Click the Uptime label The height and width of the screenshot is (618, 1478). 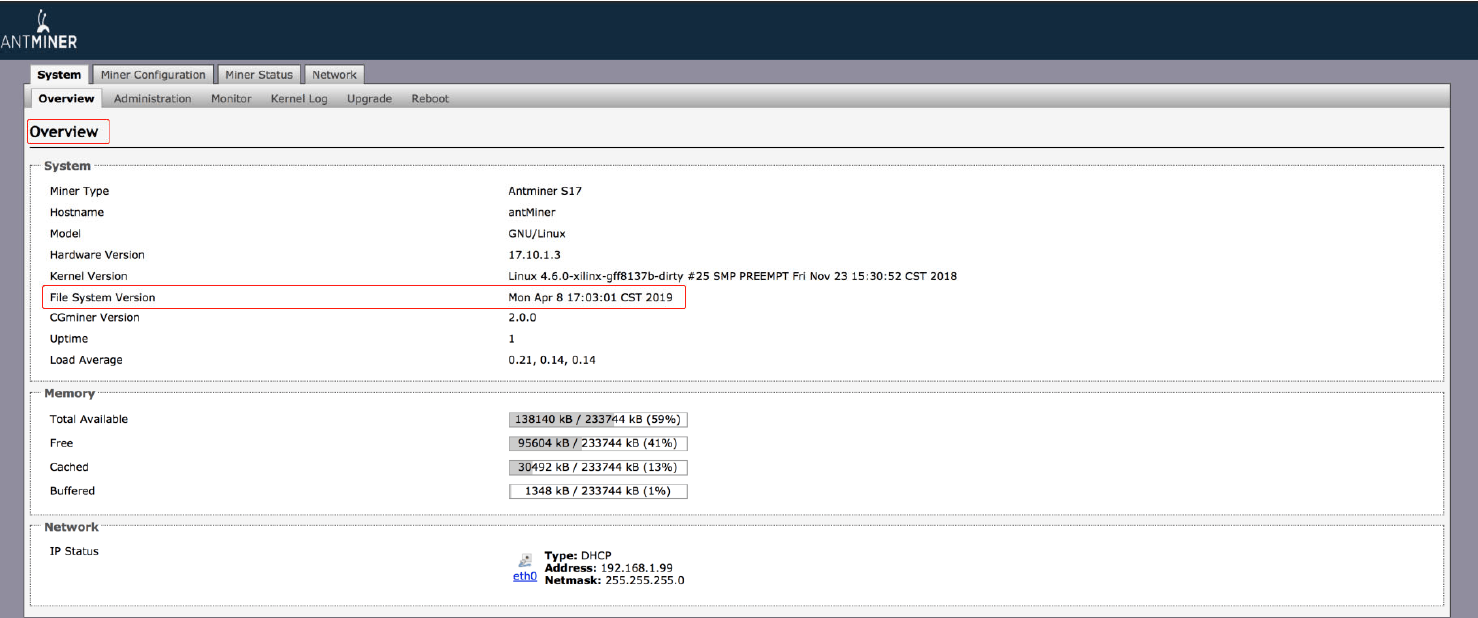[69, 339]
